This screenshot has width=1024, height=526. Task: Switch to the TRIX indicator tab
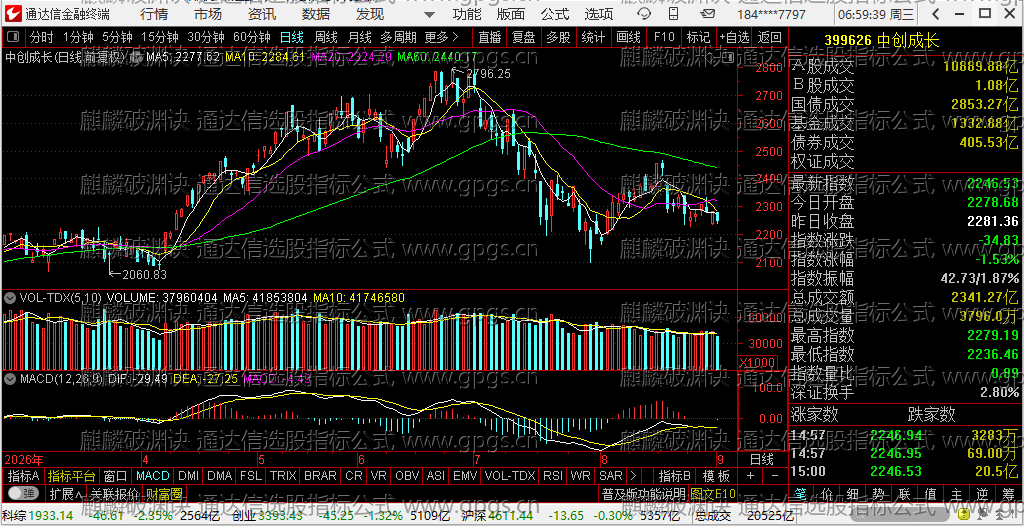pos(283,475)
